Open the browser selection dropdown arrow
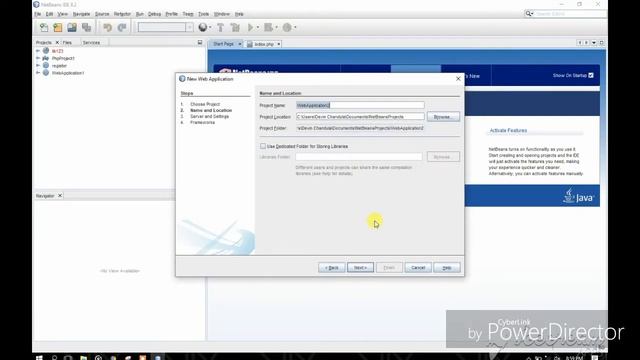 pyautogui.click(x=210, y=27)
